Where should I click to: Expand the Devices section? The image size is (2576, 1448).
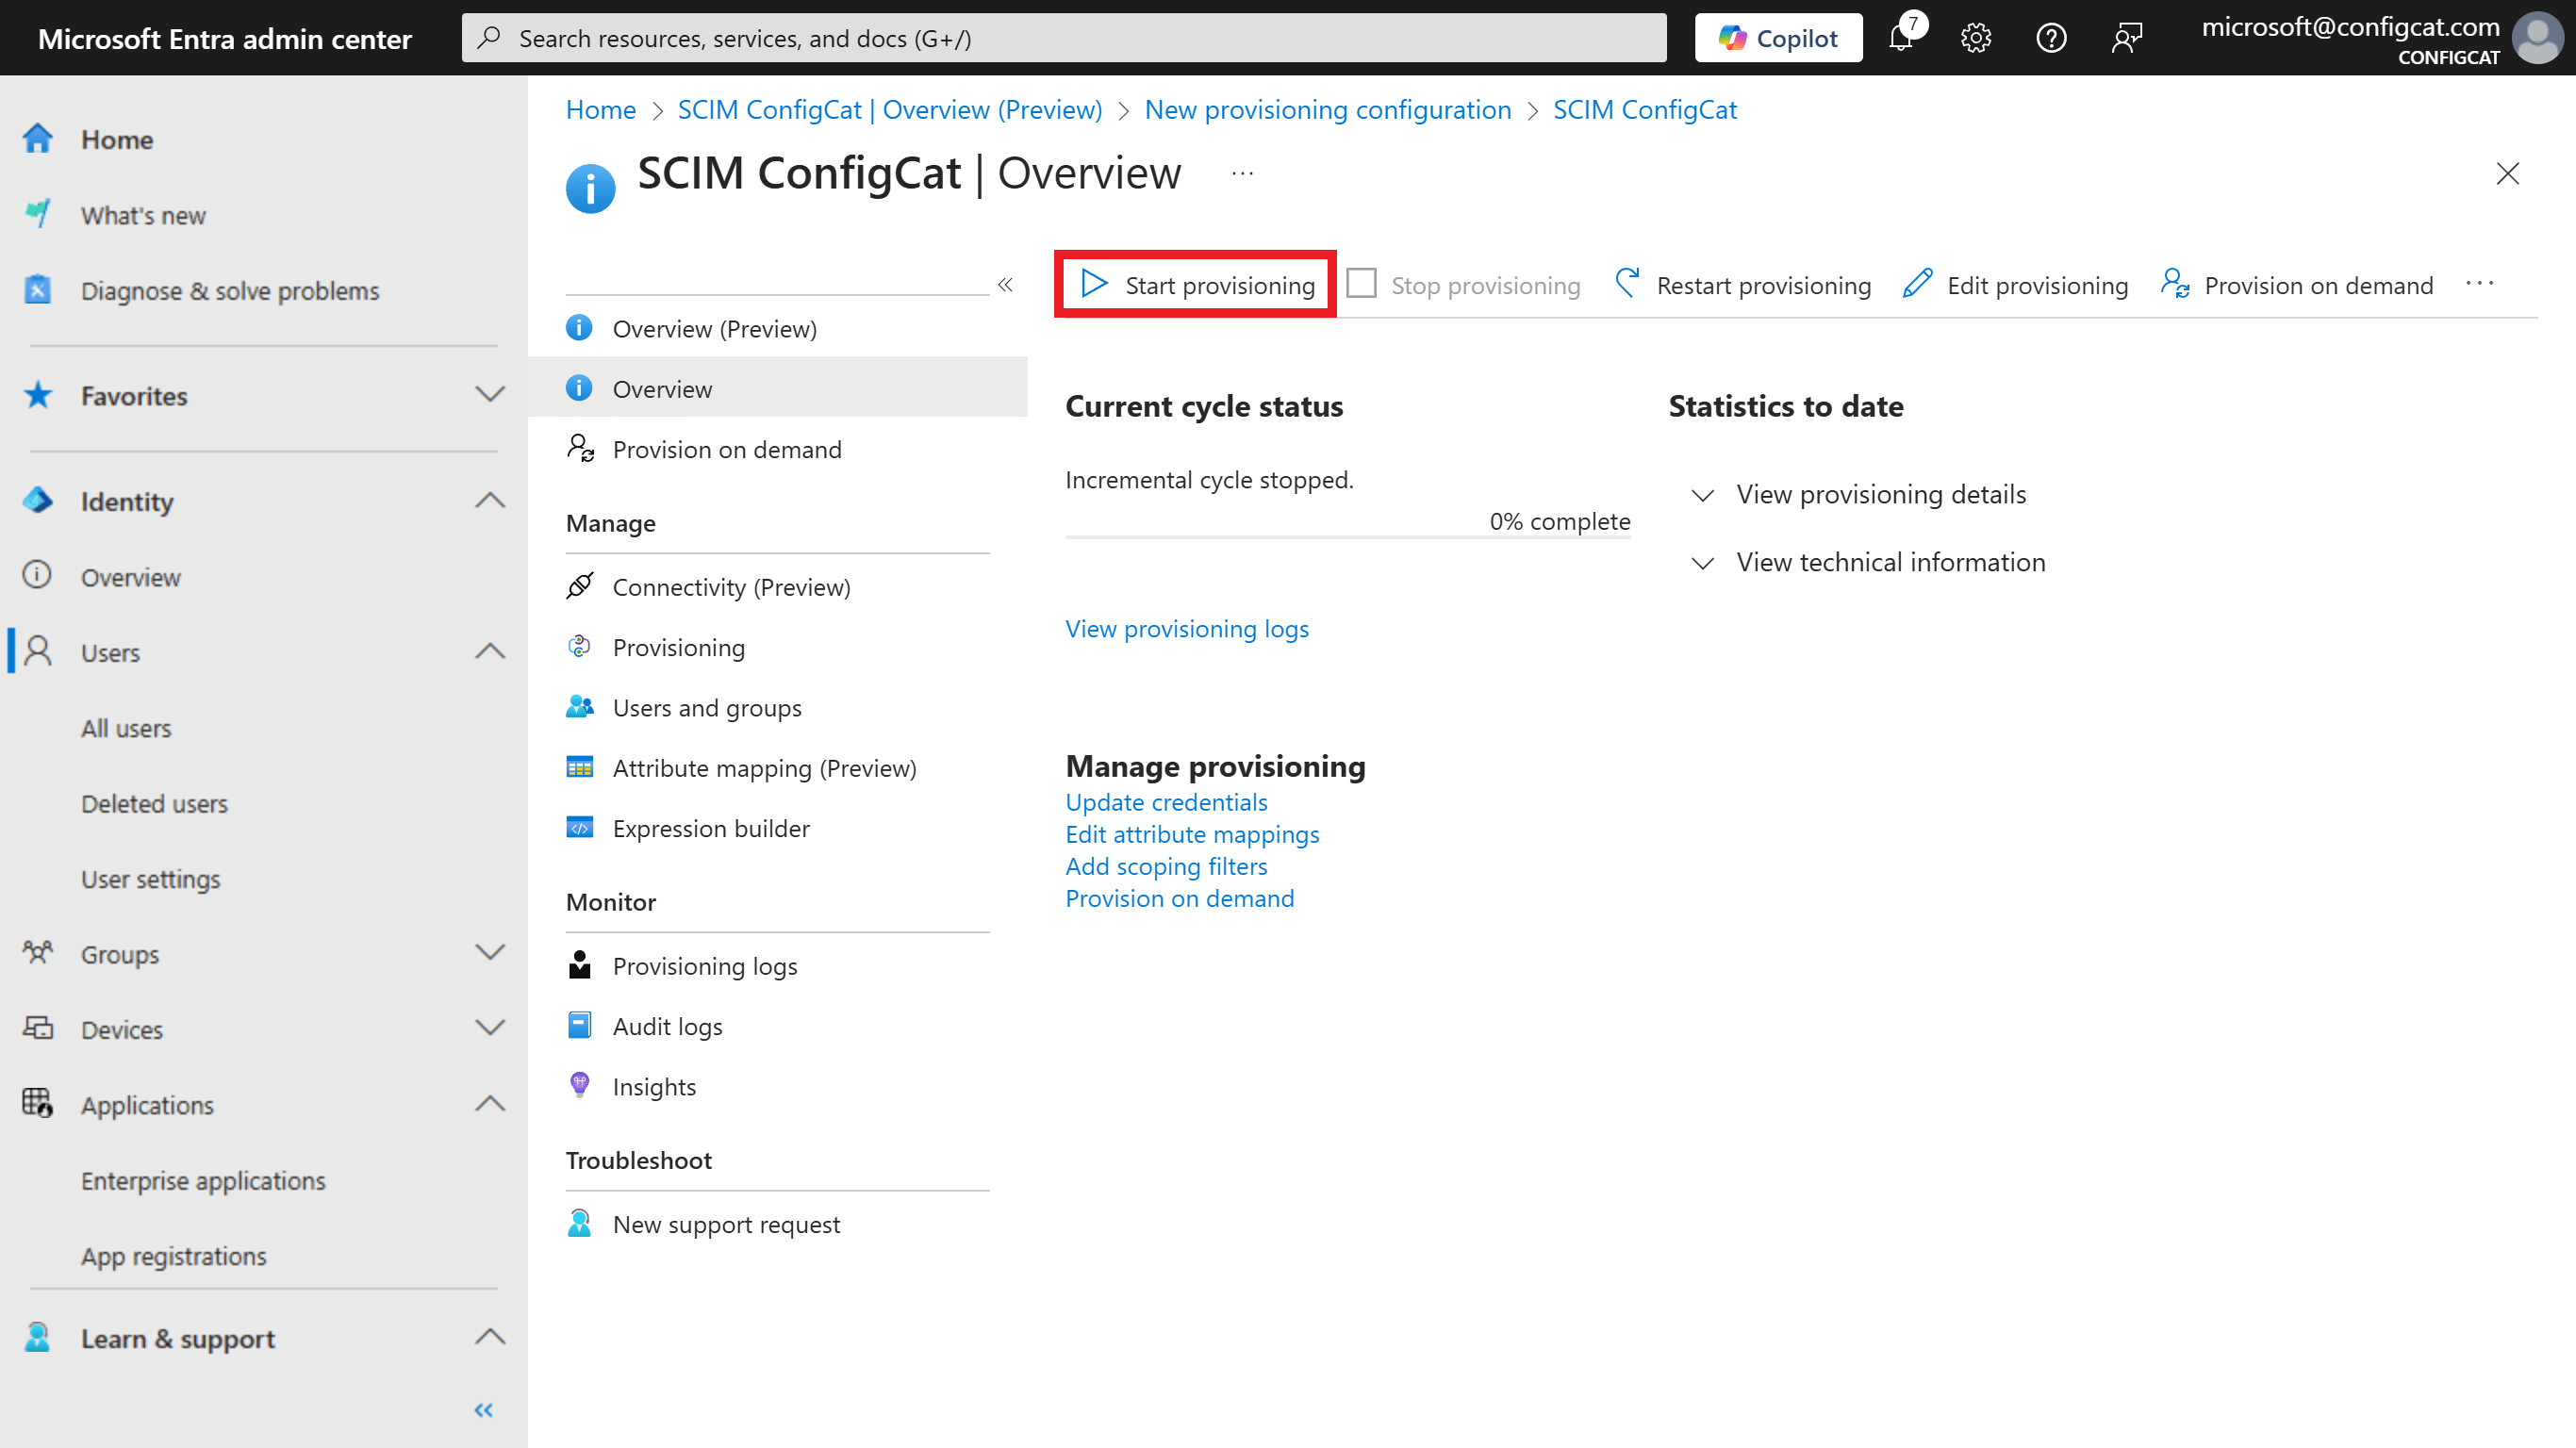(490, 1028)
